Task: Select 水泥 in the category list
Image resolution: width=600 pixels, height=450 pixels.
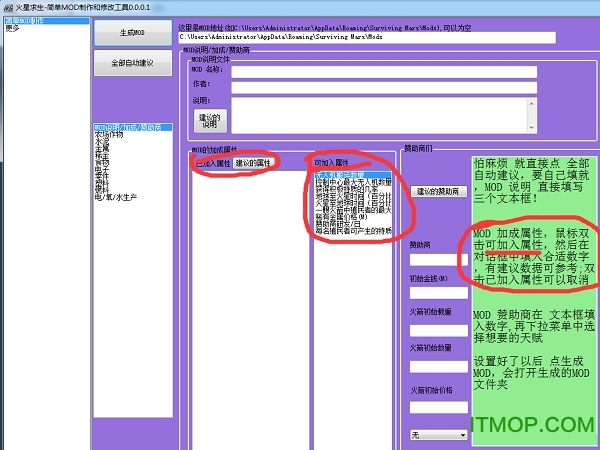Action: [133, 141]
